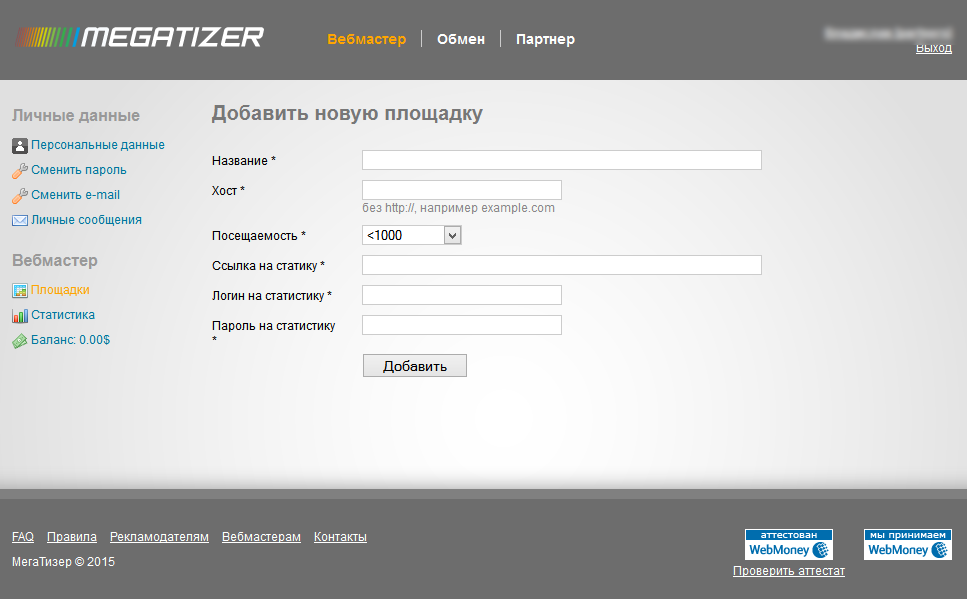Click the мы принимаем WebMoney badge
The image size is (967, 599).
click(907, 543)
